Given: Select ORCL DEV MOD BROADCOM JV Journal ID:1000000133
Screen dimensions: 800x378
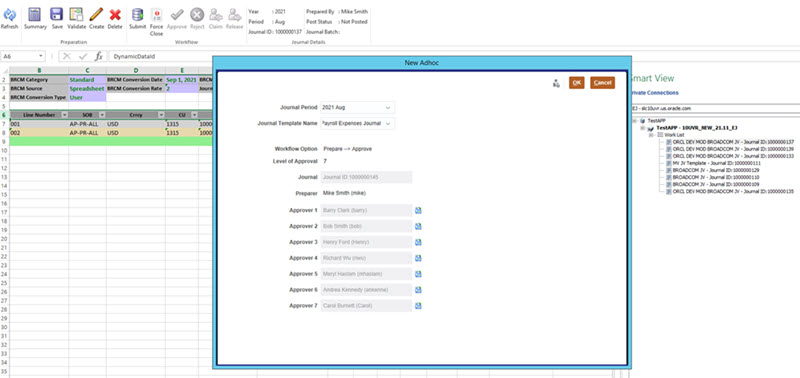Looking at the screenshot, I should pos(733,156).
